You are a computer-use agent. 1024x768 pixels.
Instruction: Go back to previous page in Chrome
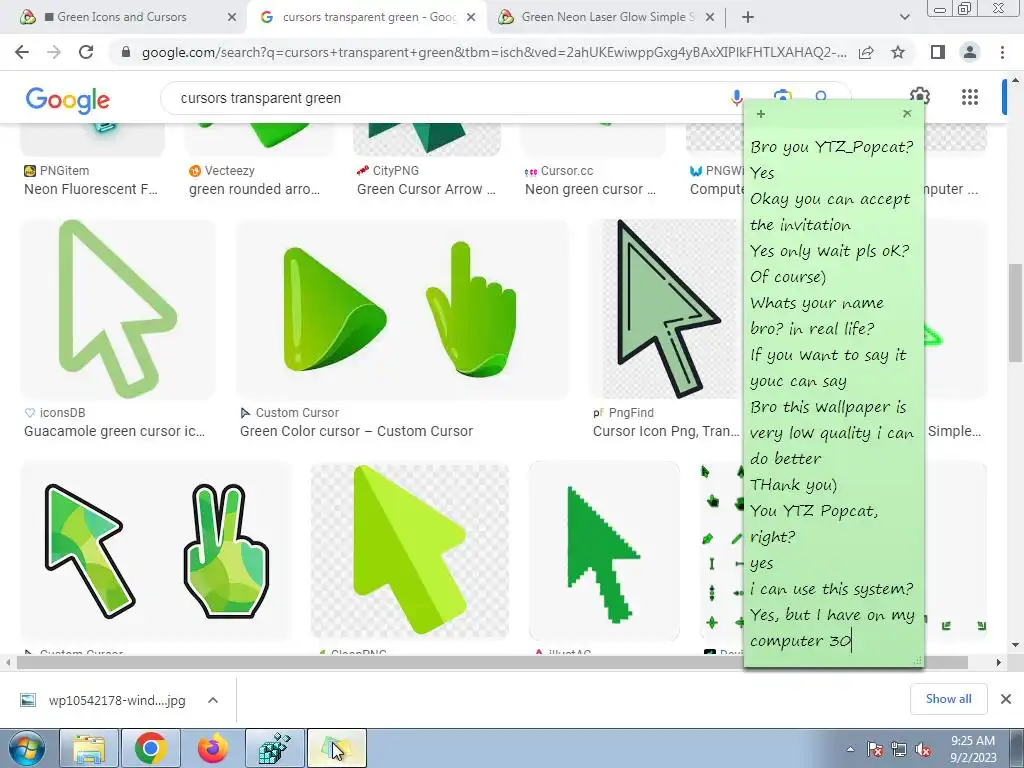click(22, 52)
